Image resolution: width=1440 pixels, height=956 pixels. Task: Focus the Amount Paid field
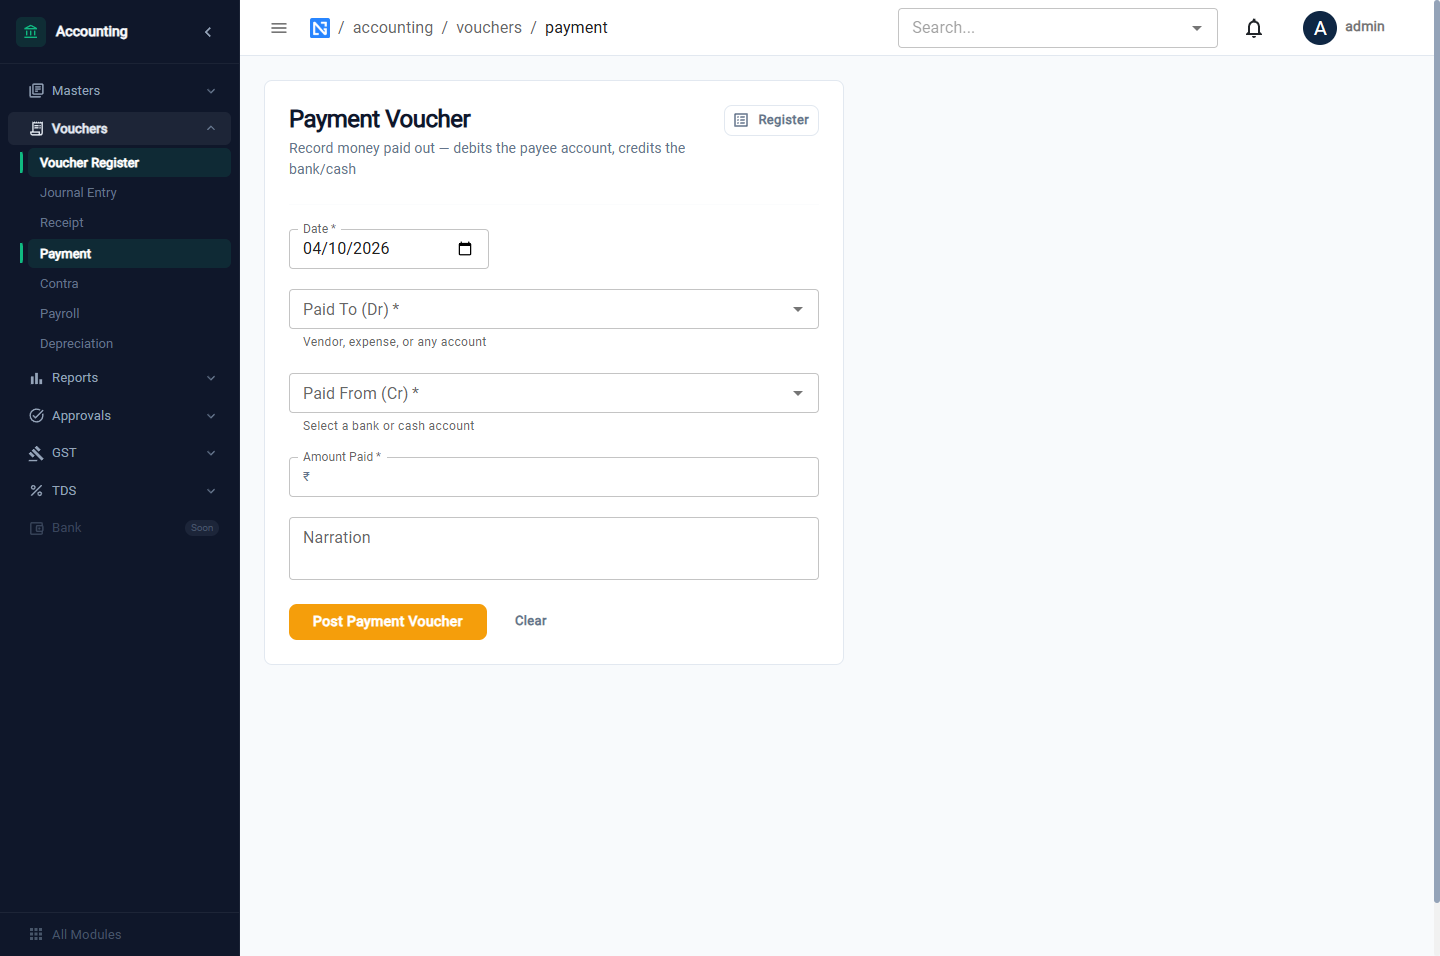(x=554, y=477)
